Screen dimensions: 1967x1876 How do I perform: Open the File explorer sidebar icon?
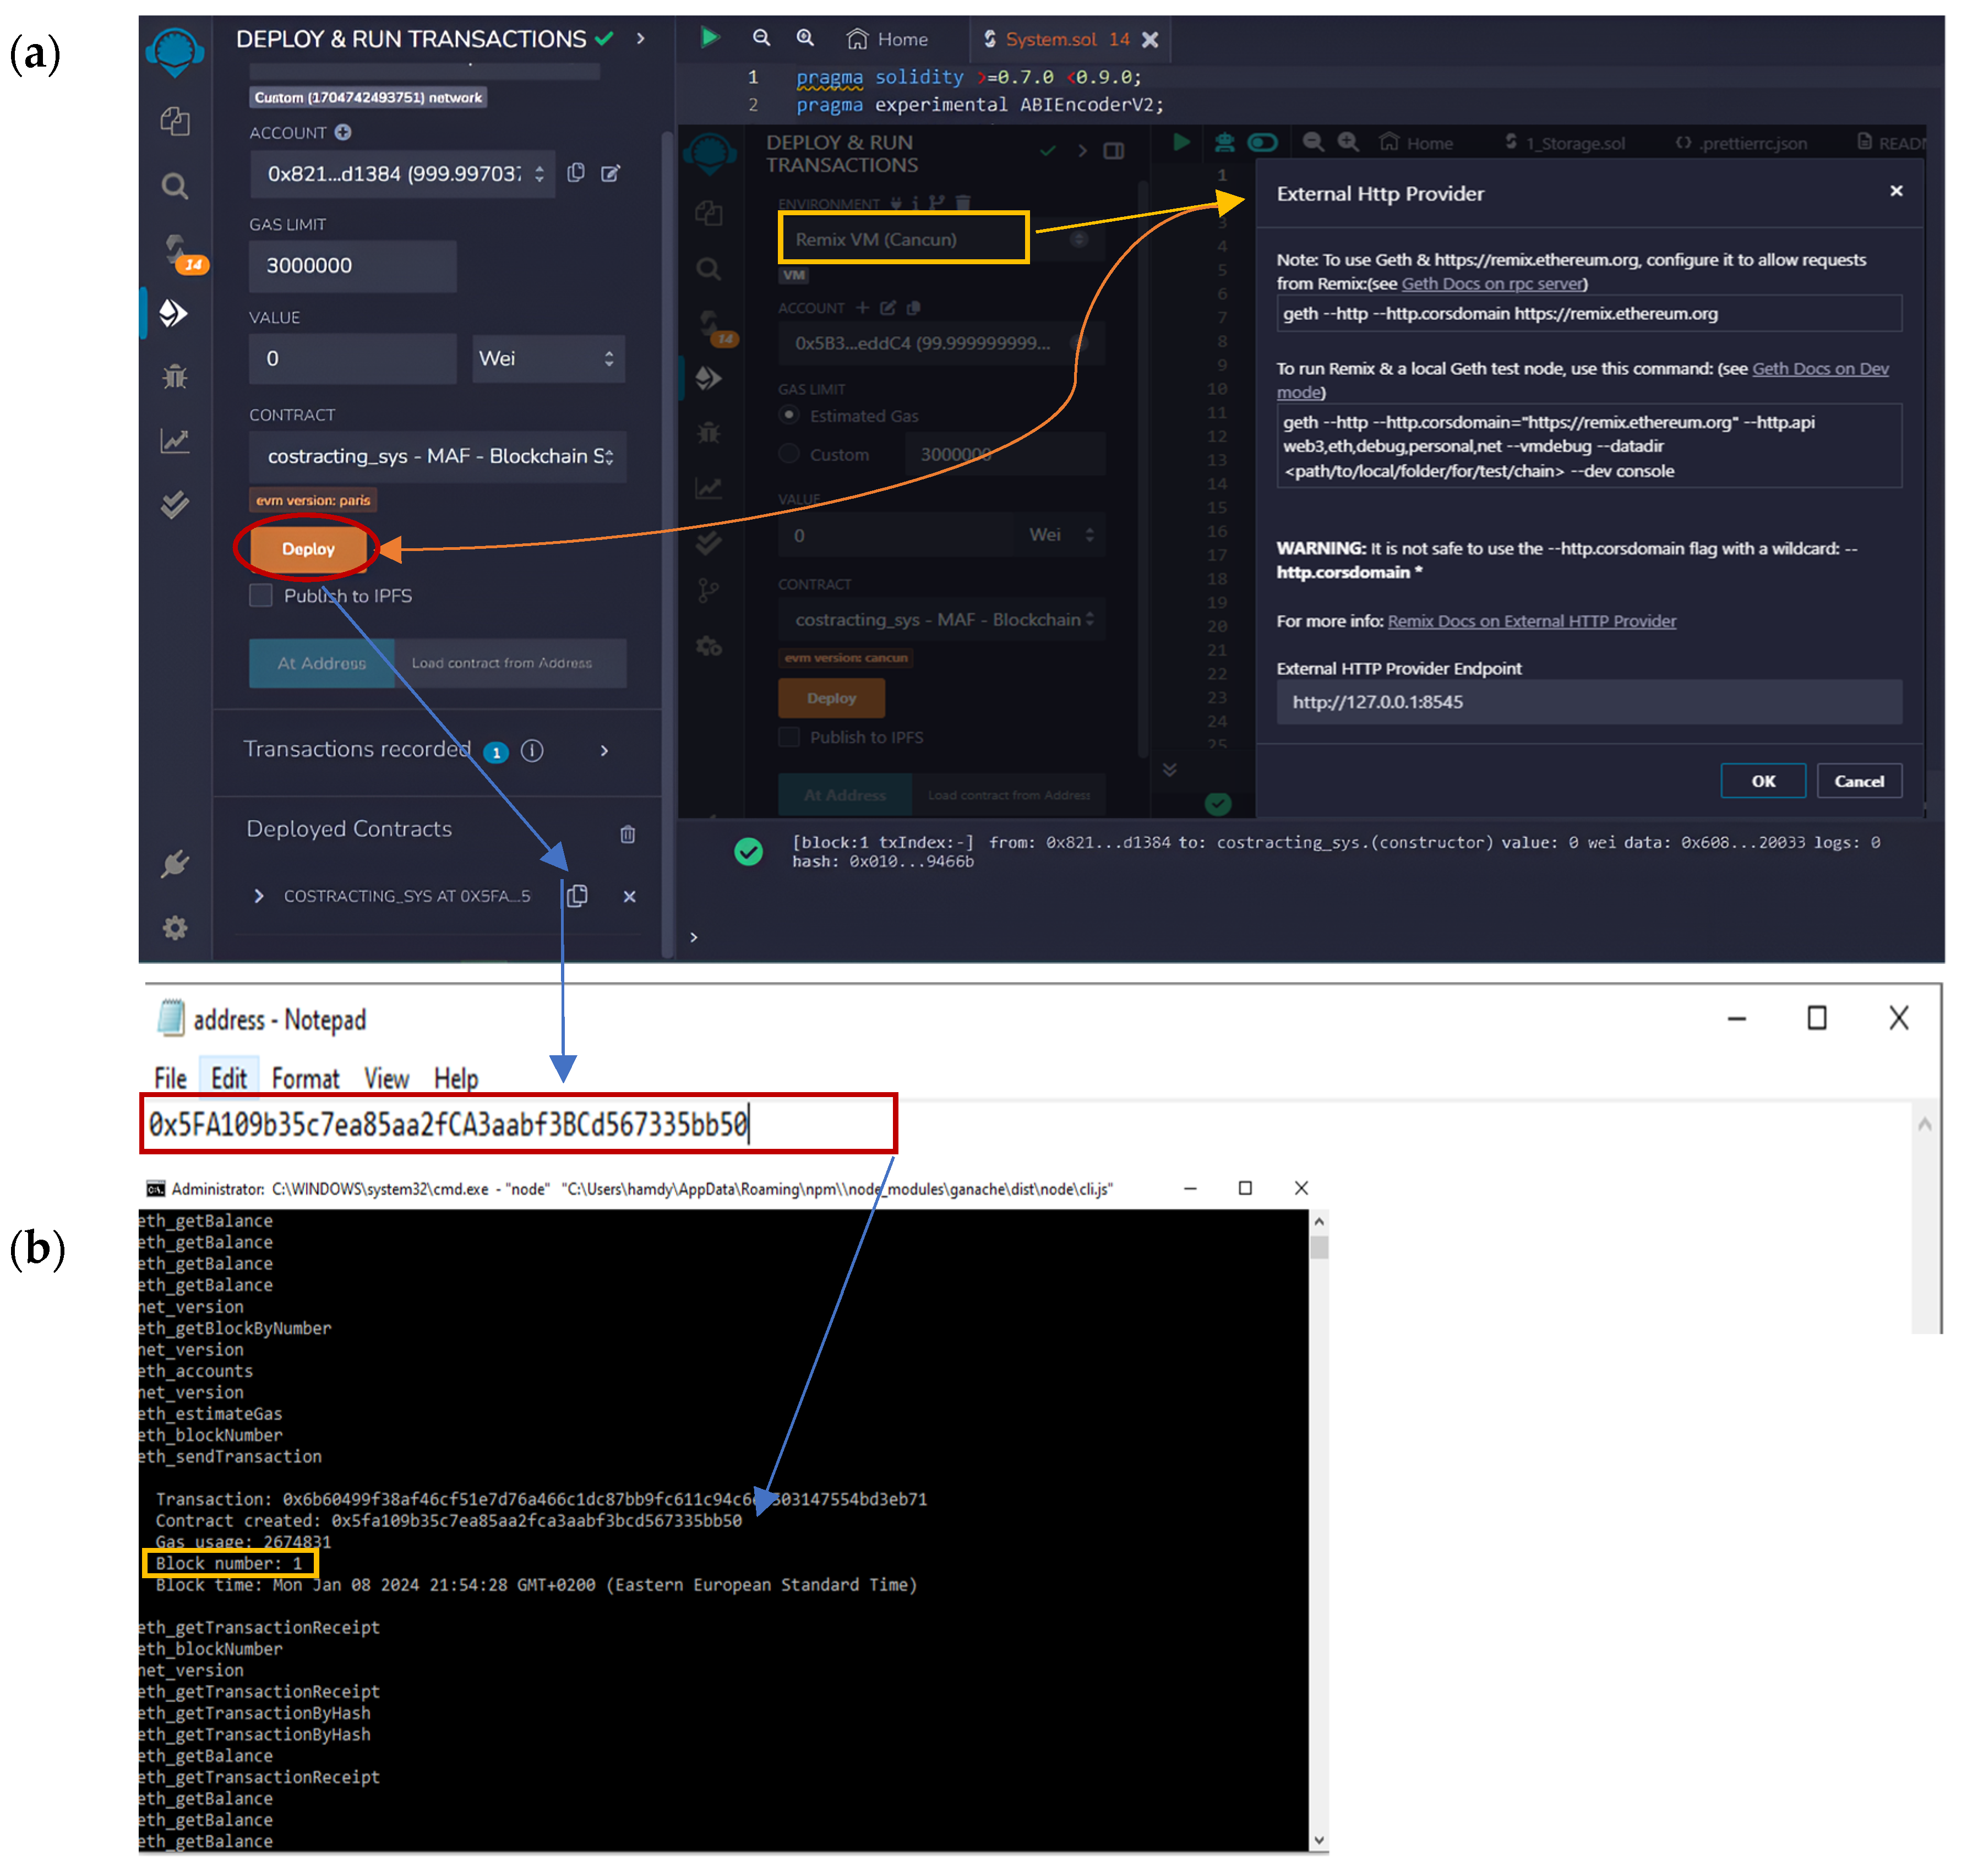(175, 121)
